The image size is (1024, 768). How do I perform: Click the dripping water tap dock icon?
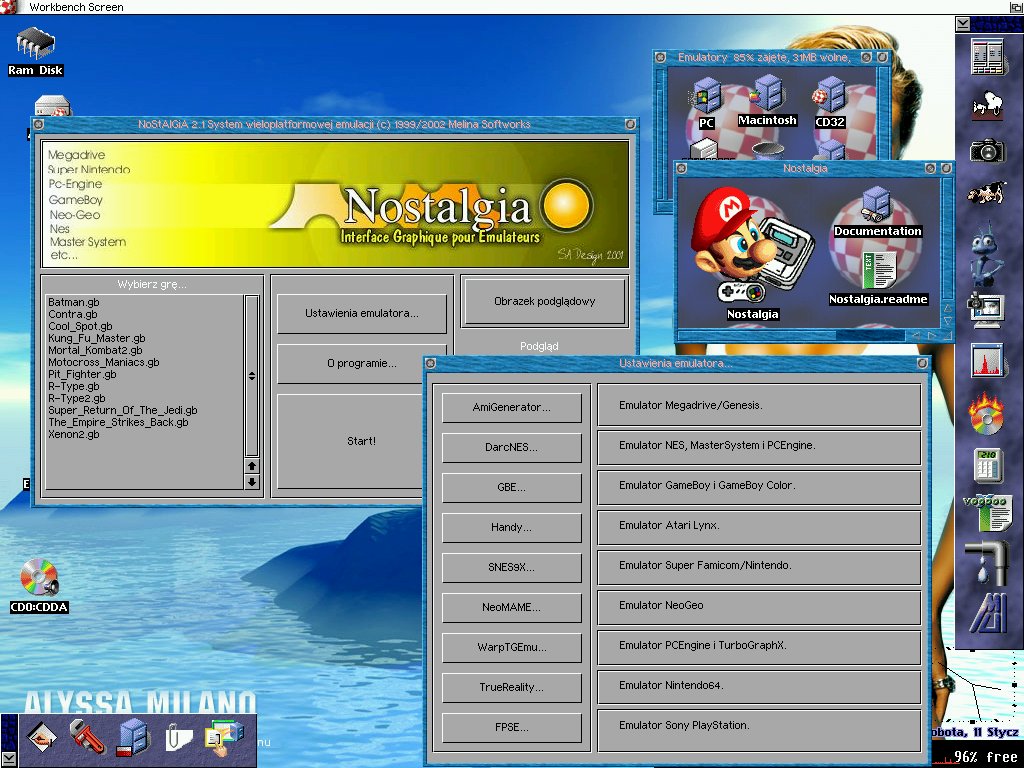coord(986,562)
